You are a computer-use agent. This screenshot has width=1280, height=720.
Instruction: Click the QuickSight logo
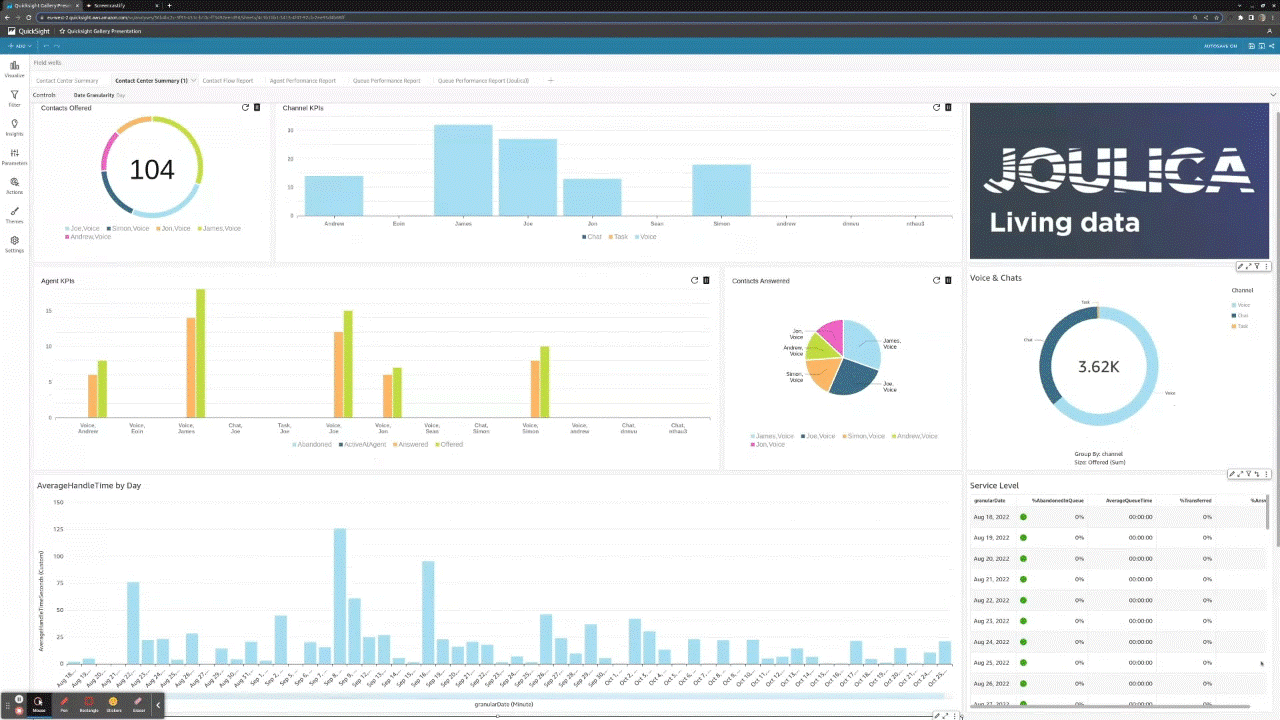[28, 31]
